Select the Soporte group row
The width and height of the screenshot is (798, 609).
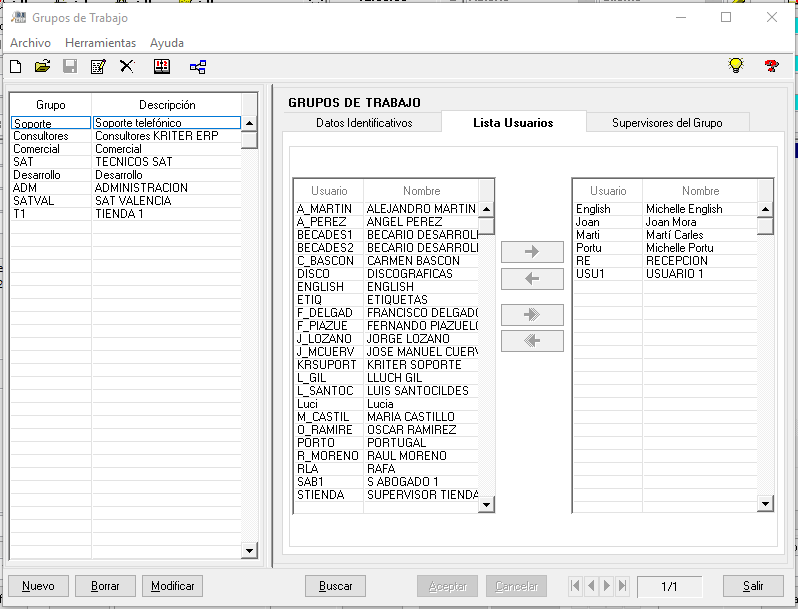coord(126,123)
